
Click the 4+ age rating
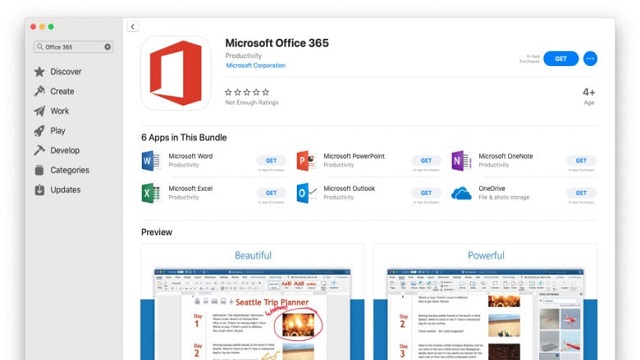tap(589, 93)
